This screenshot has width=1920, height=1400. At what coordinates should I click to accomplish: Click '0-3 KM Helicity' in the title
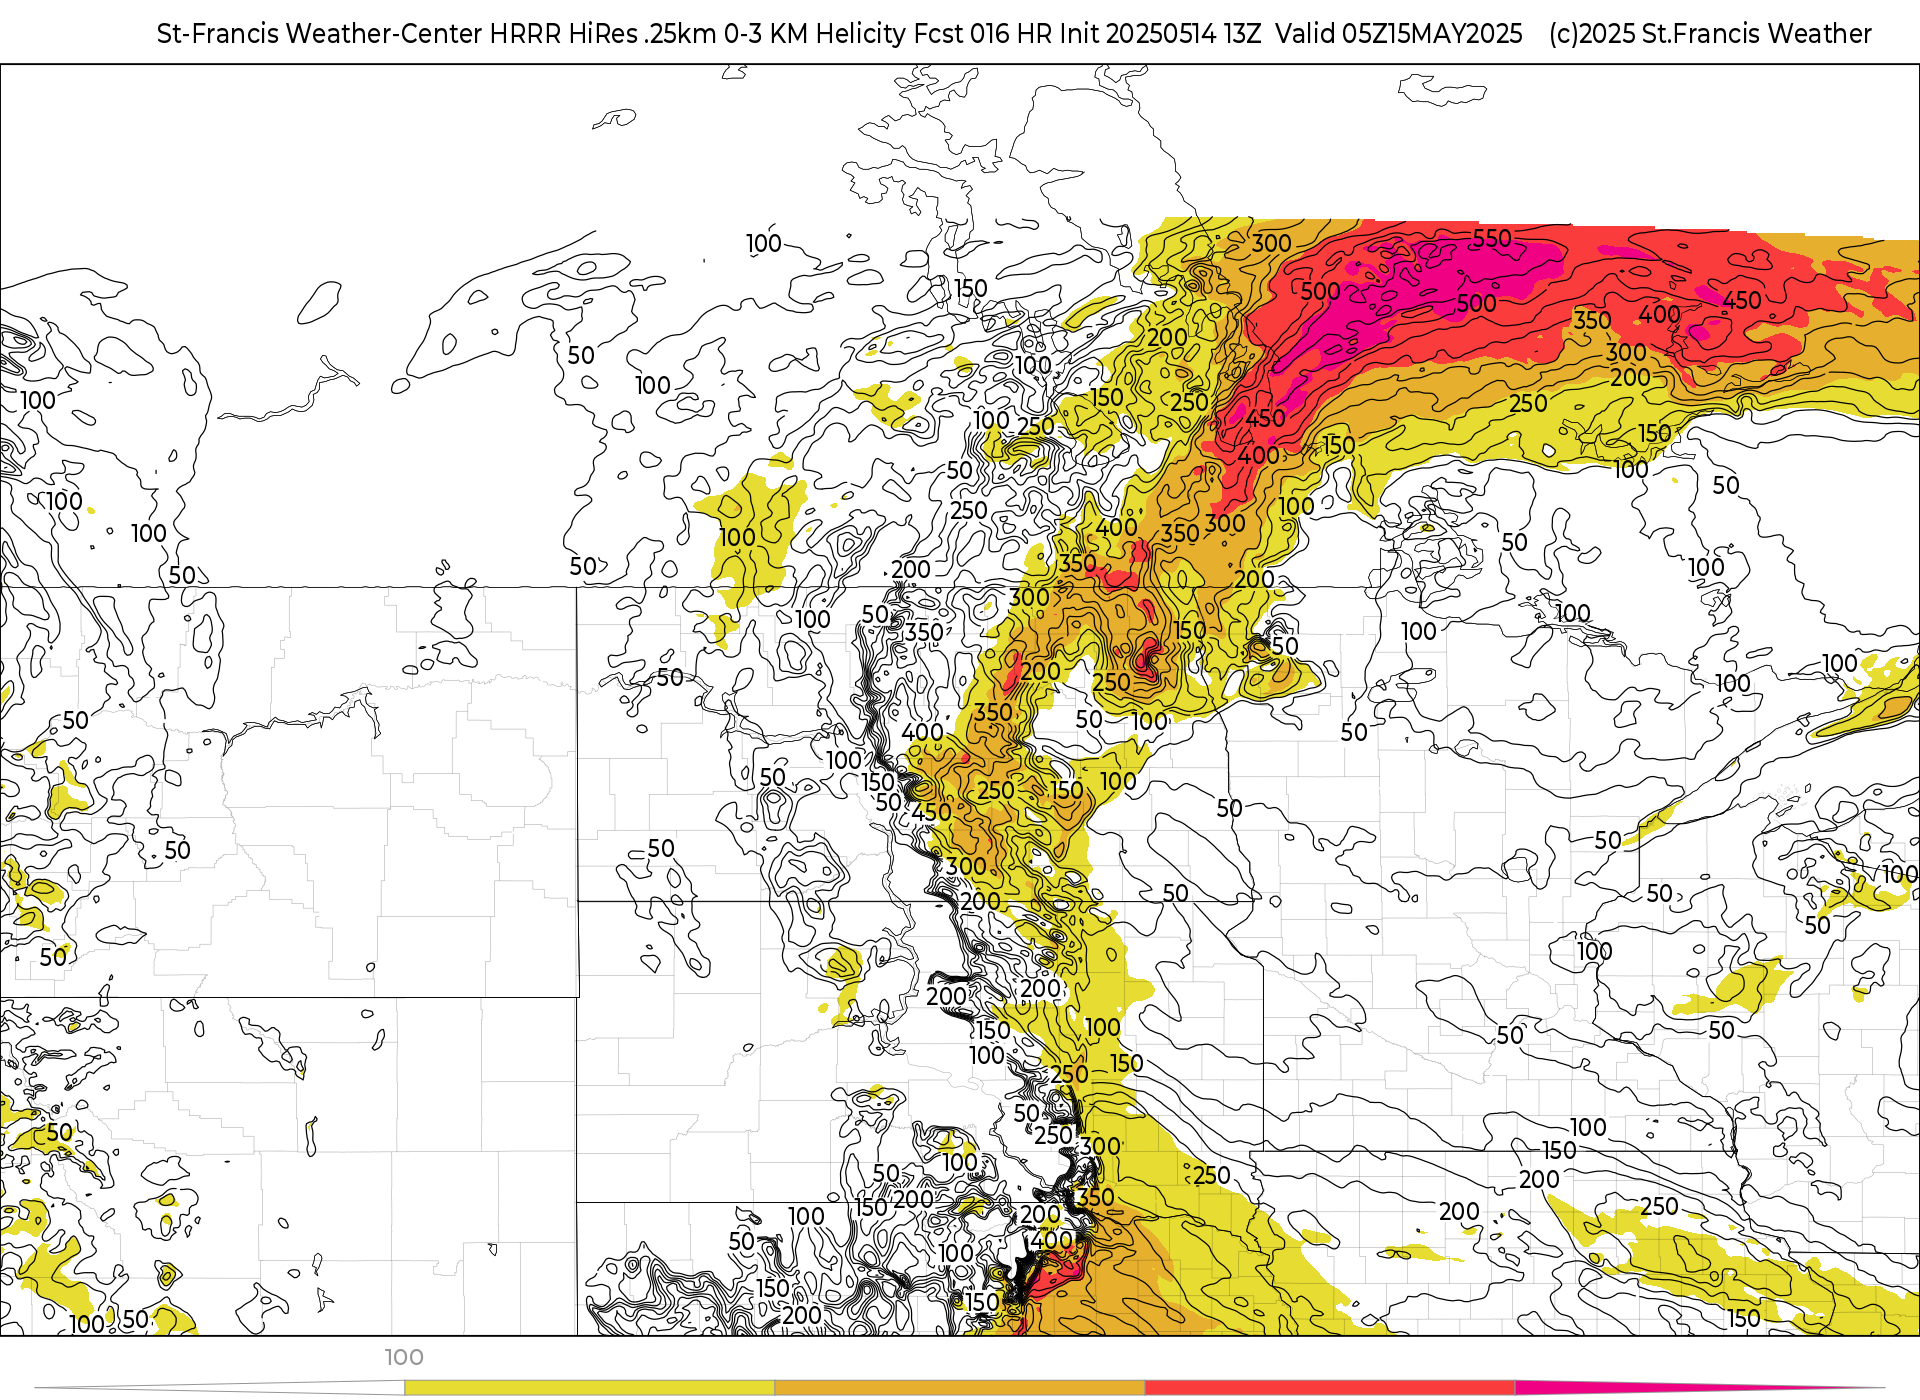pos(814,34)
